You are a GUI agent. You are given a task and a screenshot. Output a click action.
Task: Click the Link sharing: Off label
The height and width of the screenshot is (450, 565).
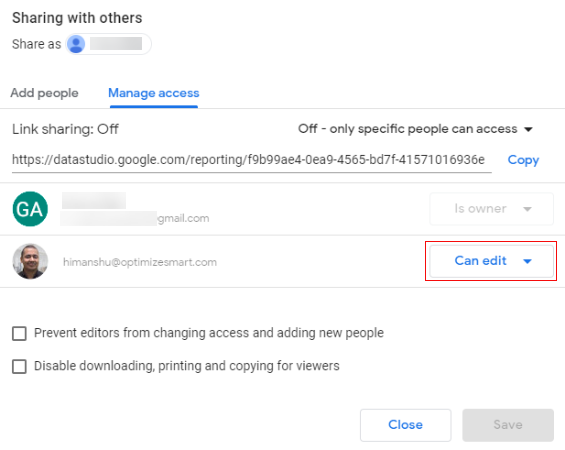pos(65,129)
